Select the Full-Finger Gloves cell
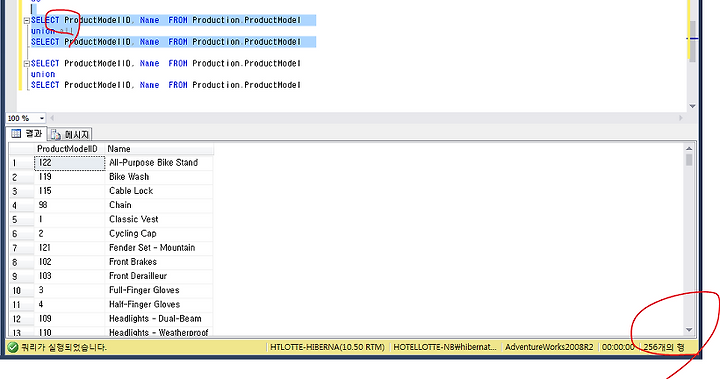 [159, 291]
